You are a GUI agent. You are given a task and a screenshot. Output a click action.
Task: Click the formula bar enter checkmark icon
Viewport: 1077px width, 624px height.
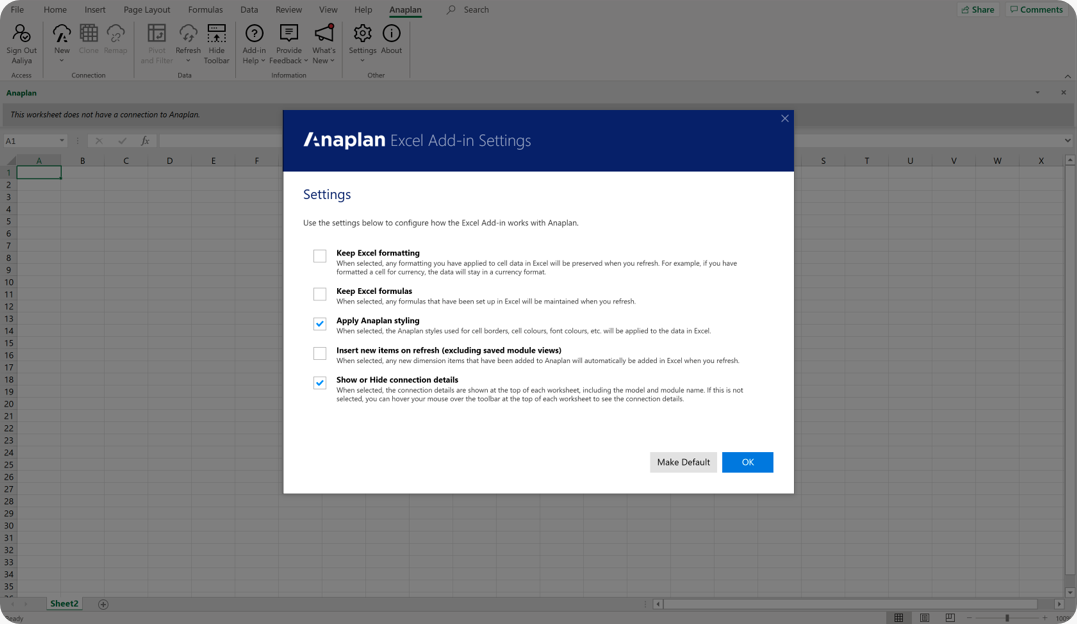pyautogui.click(x=122, y=141)
